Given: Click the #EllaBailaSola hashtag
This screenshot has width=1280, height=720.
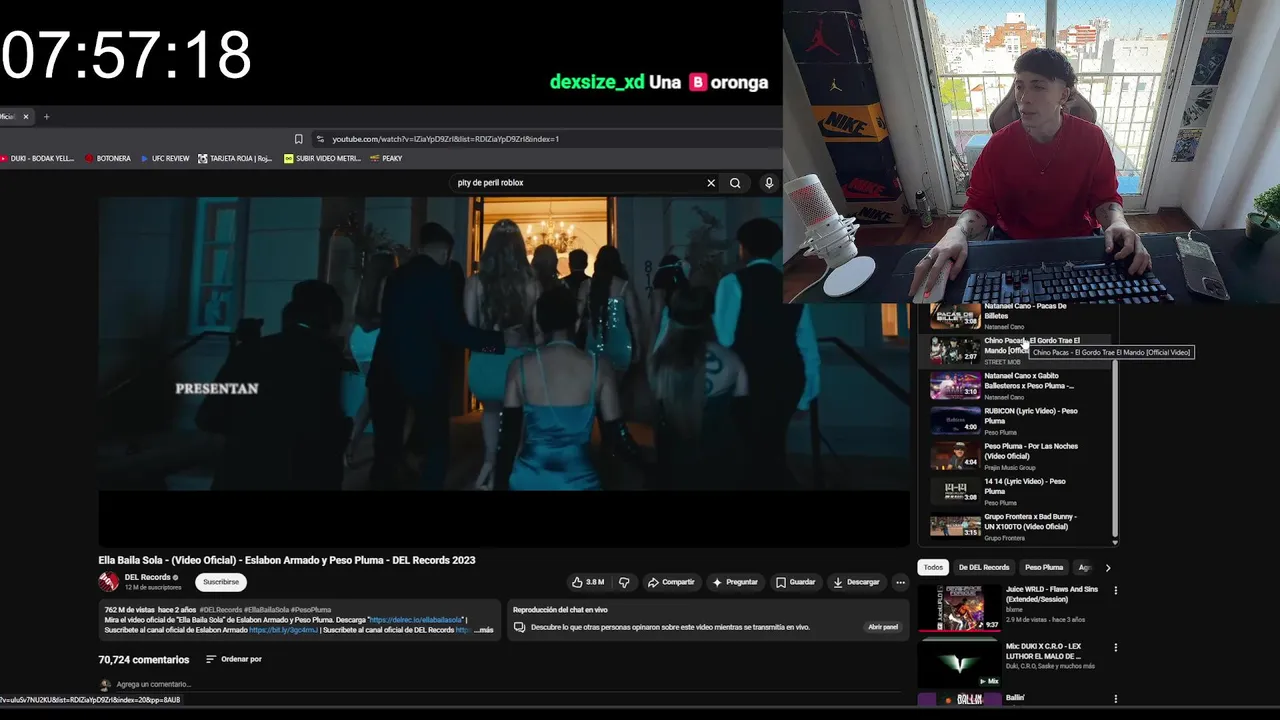Looking at the screenshot, I should pyautogui.click(x=267, y=610).
